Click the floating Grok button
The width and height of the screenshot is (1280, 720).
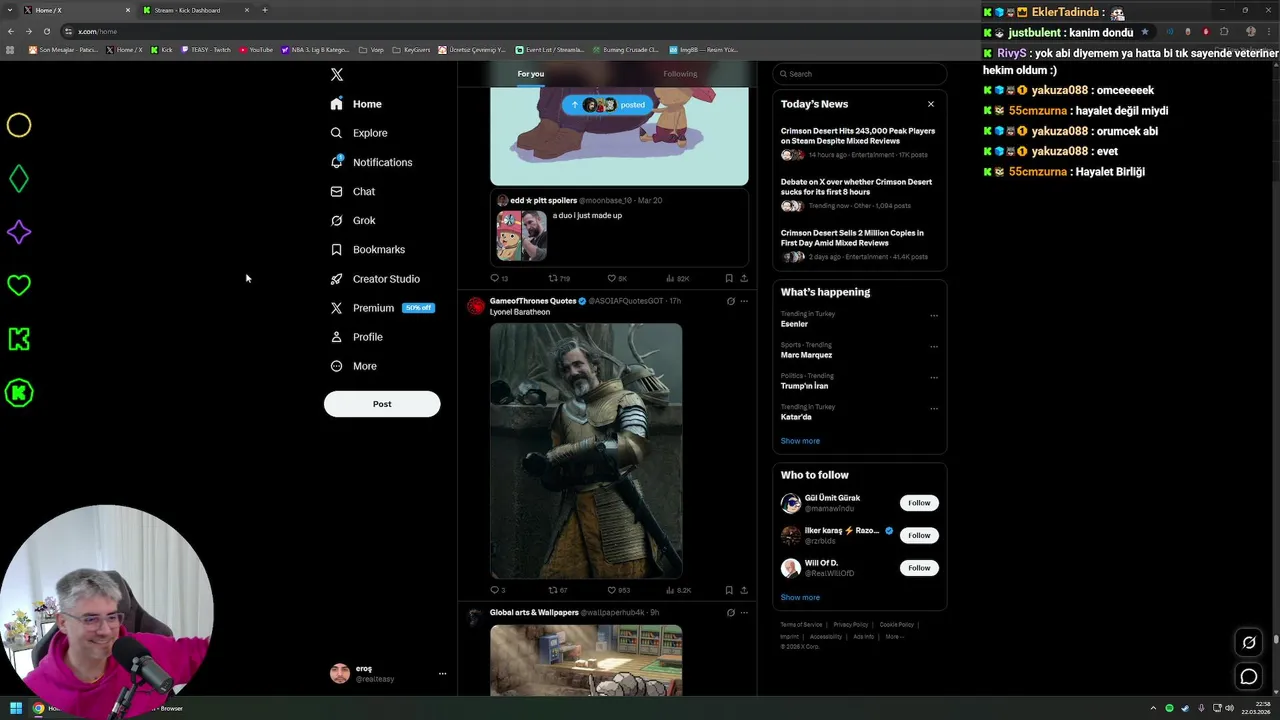point(1249,643)
